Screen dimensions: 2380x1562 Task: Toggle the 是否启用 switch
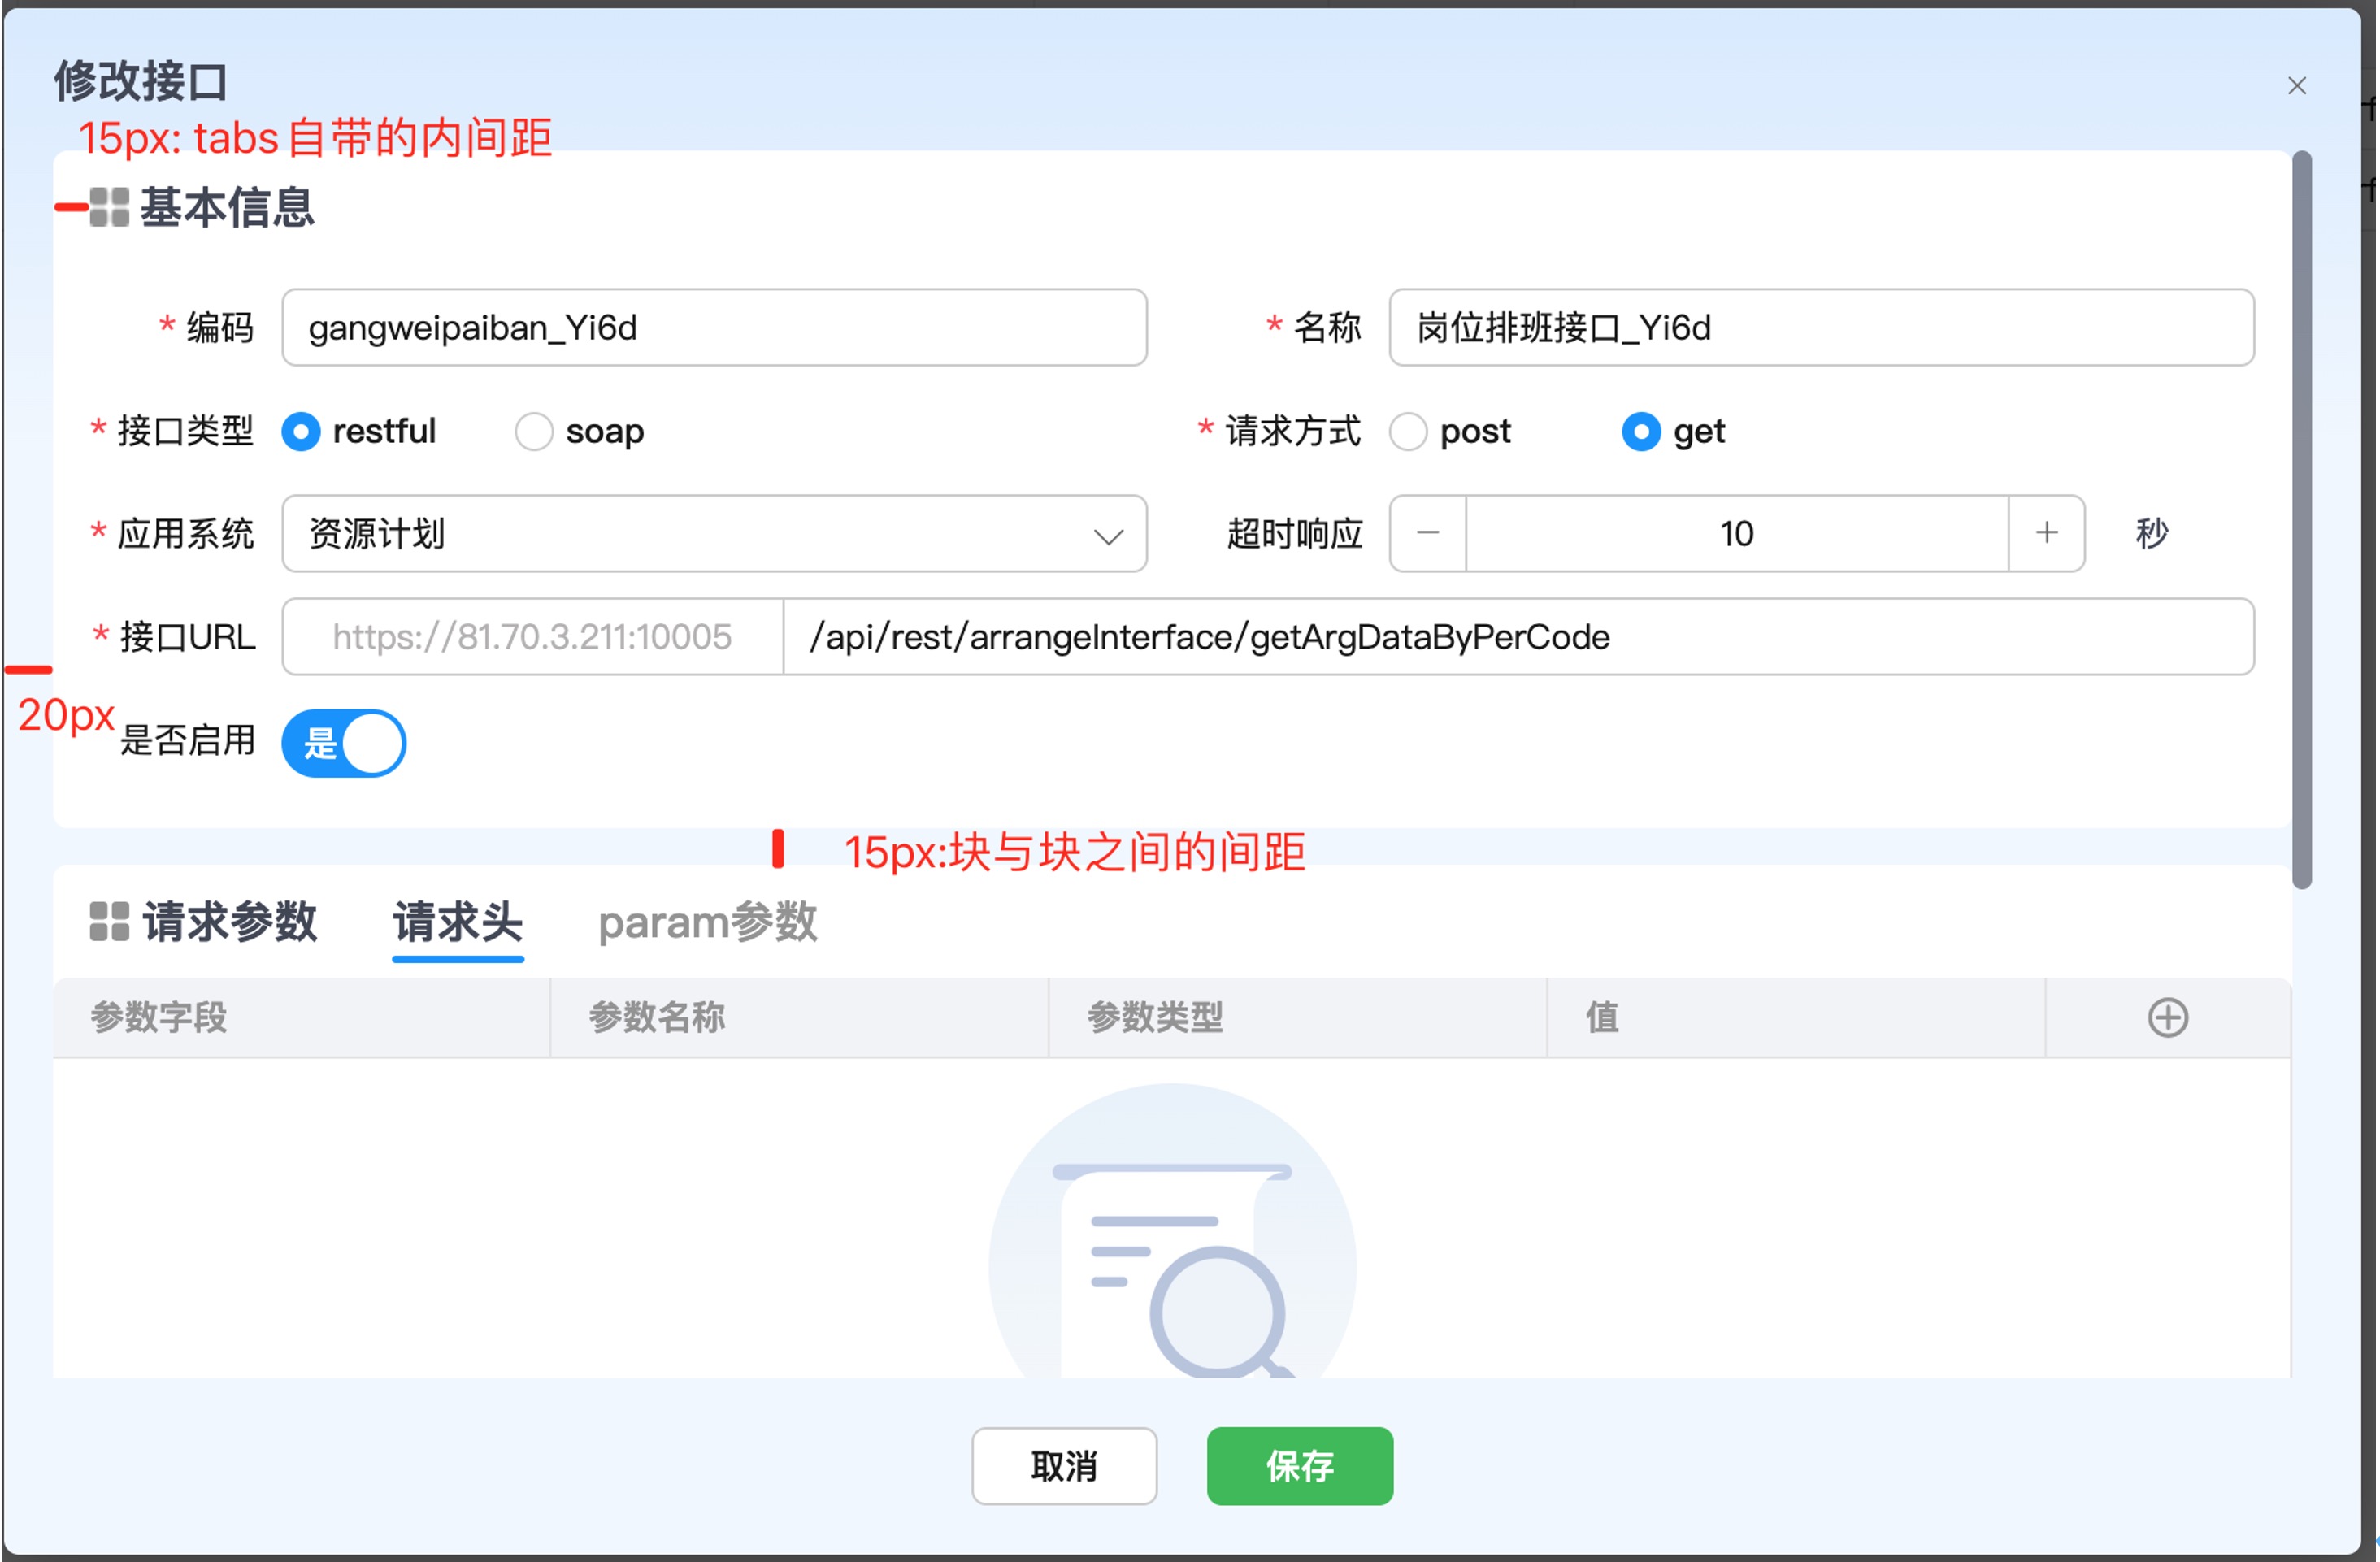[x=344, y=743]
